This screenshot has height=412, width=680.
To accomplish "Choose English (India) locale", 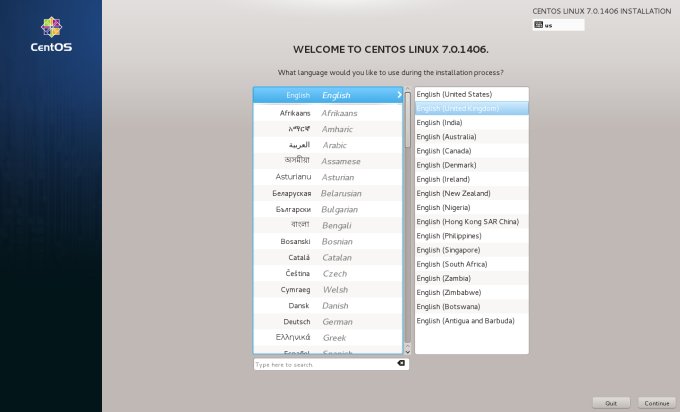I will pos(472,122).
